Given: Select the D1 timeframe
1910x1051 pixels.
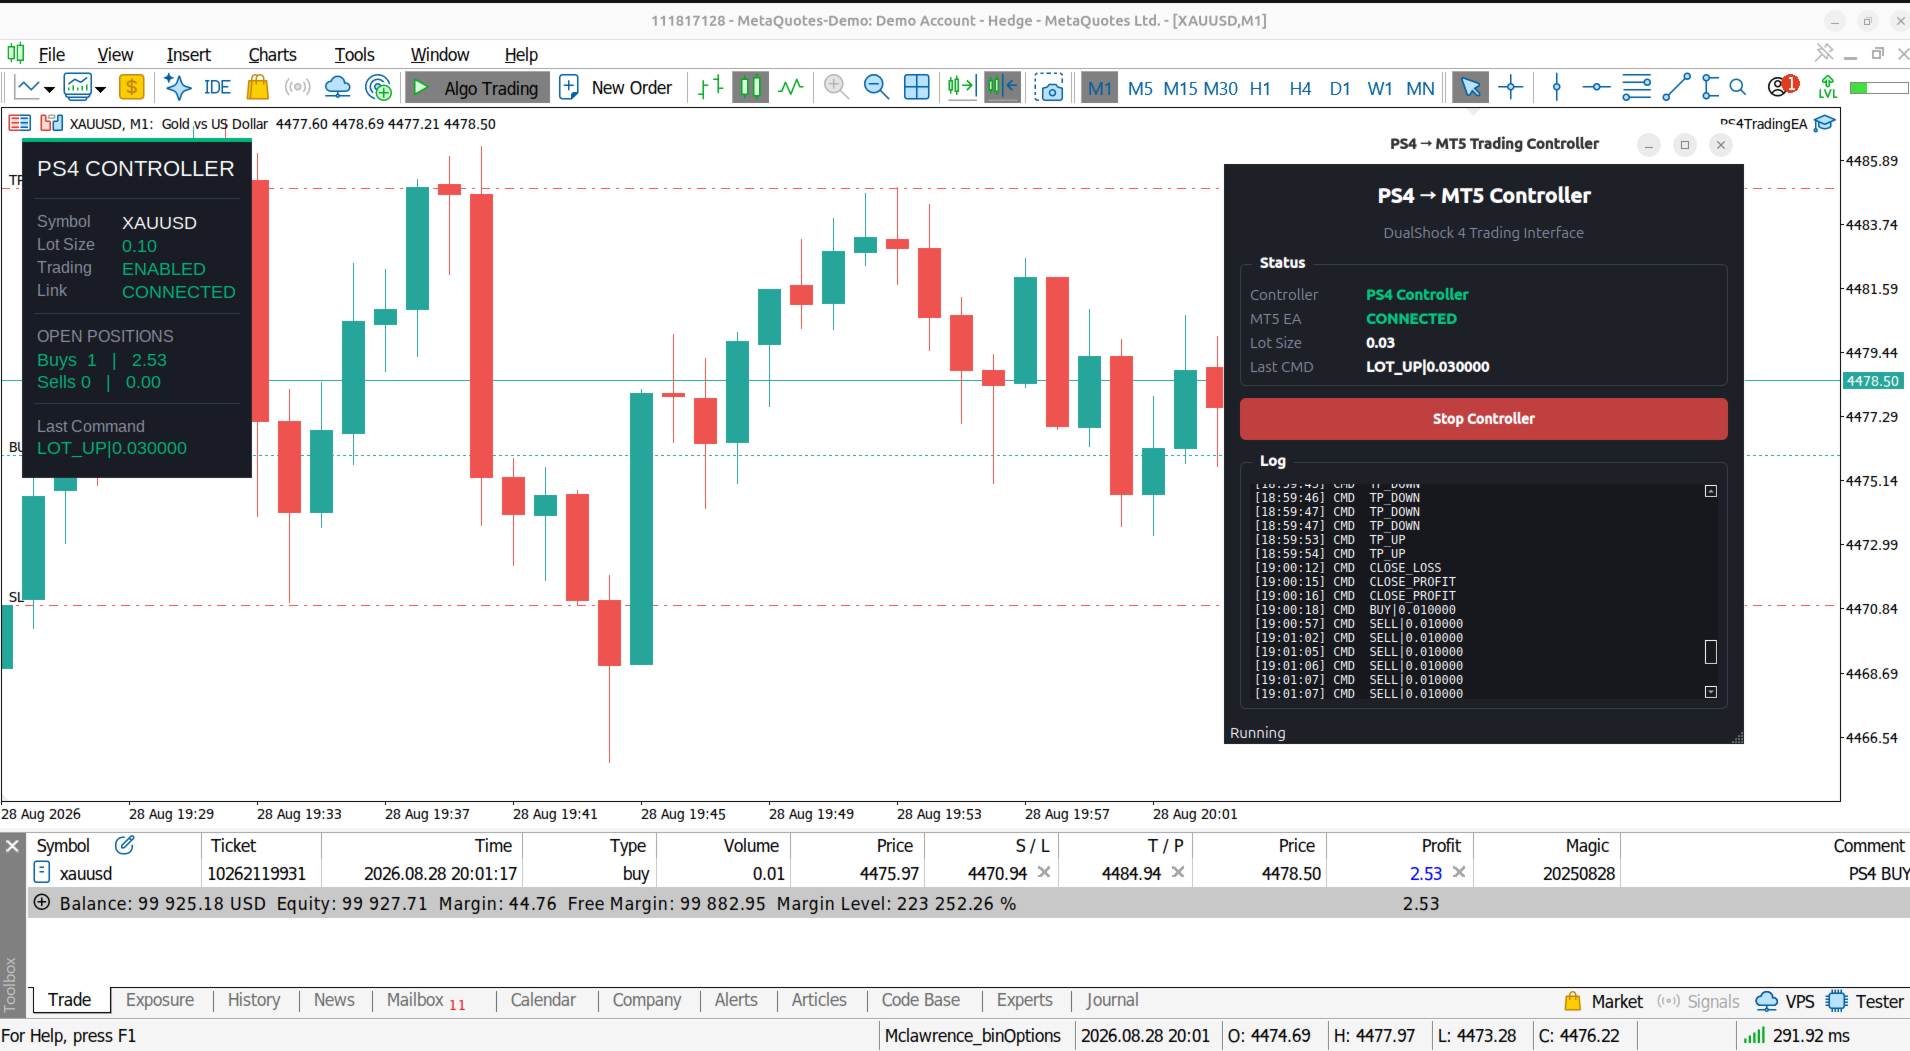Looking at the screenshot, I should [x=1340, y=88].
